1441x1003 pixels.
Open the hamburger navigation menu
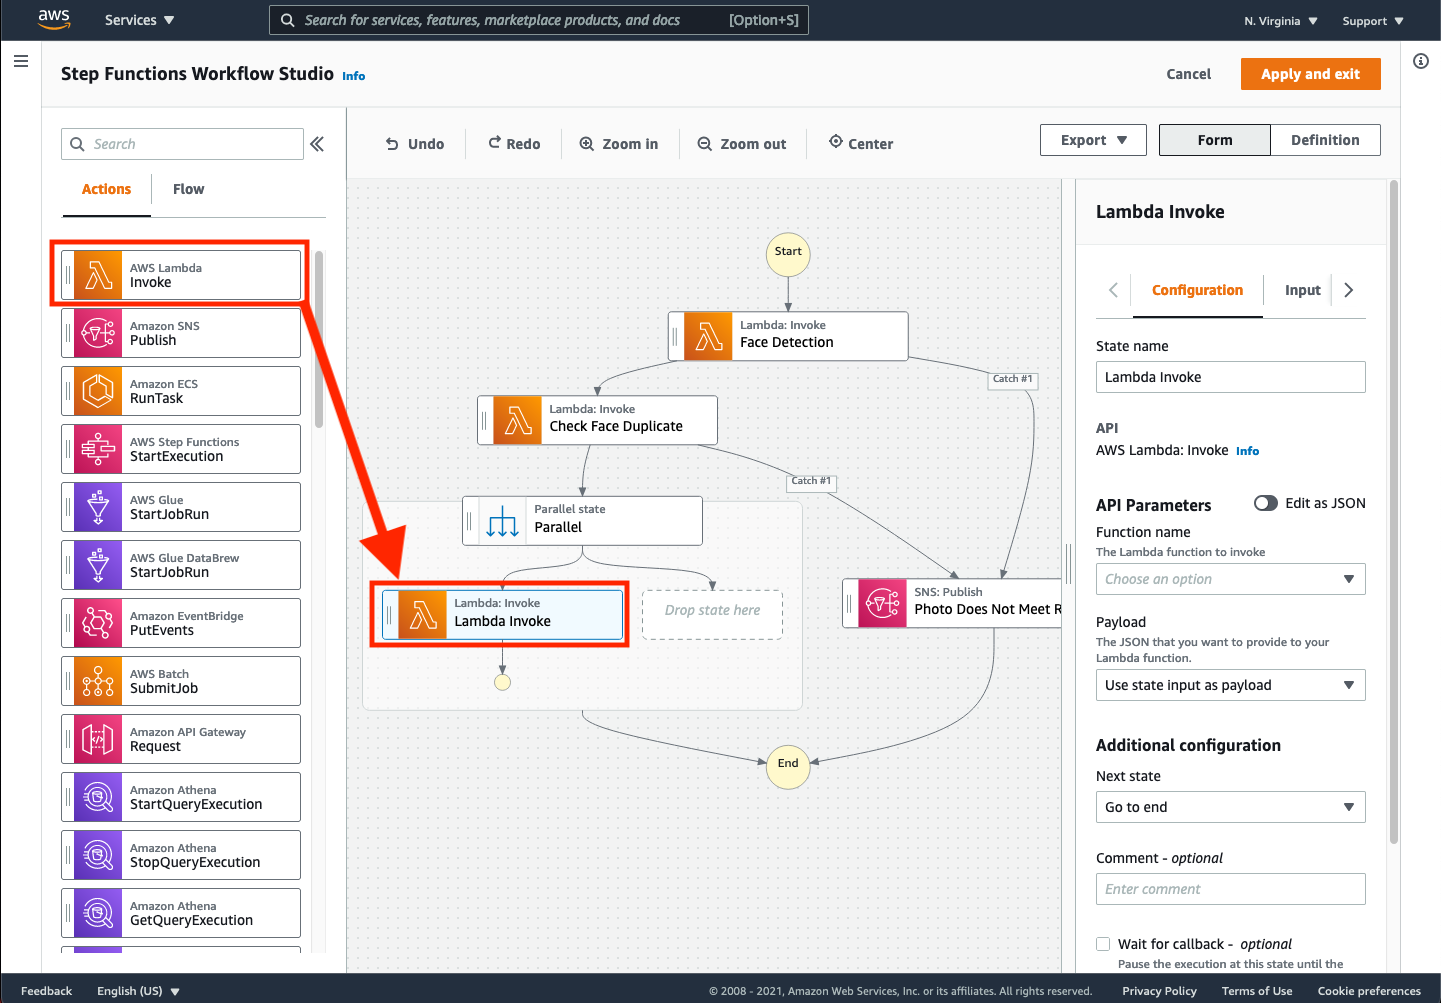point(20,61)
